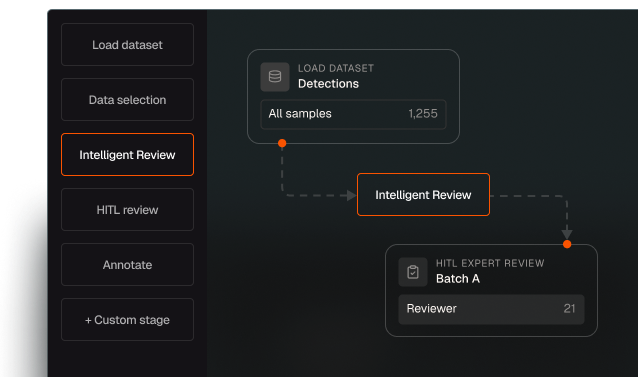Click the clipboard icon on Batch A node
The height and width of the screenshot is (377, 638).
click(413, 272)
